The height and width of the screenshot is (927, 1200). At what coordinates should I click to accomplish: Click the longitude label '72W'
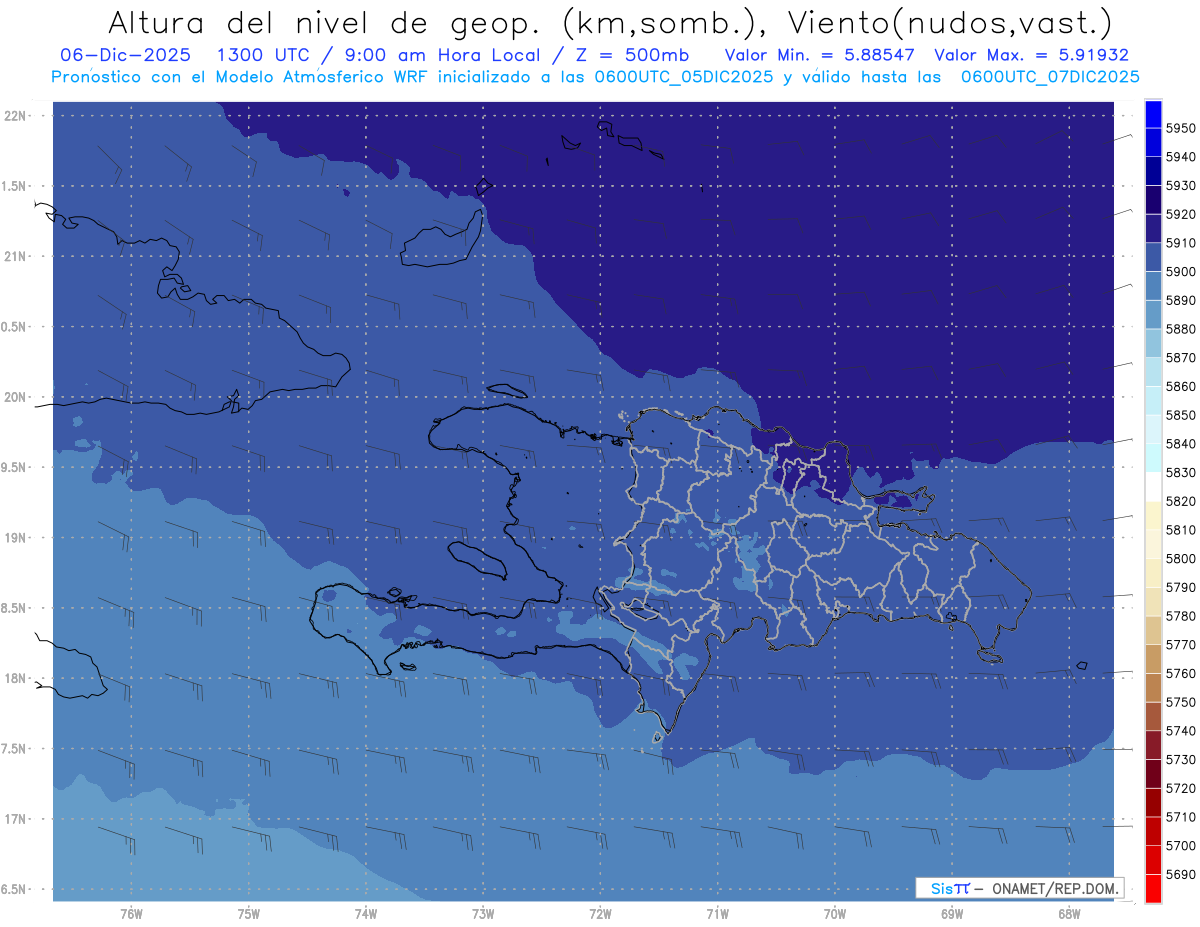click(600, 913)
